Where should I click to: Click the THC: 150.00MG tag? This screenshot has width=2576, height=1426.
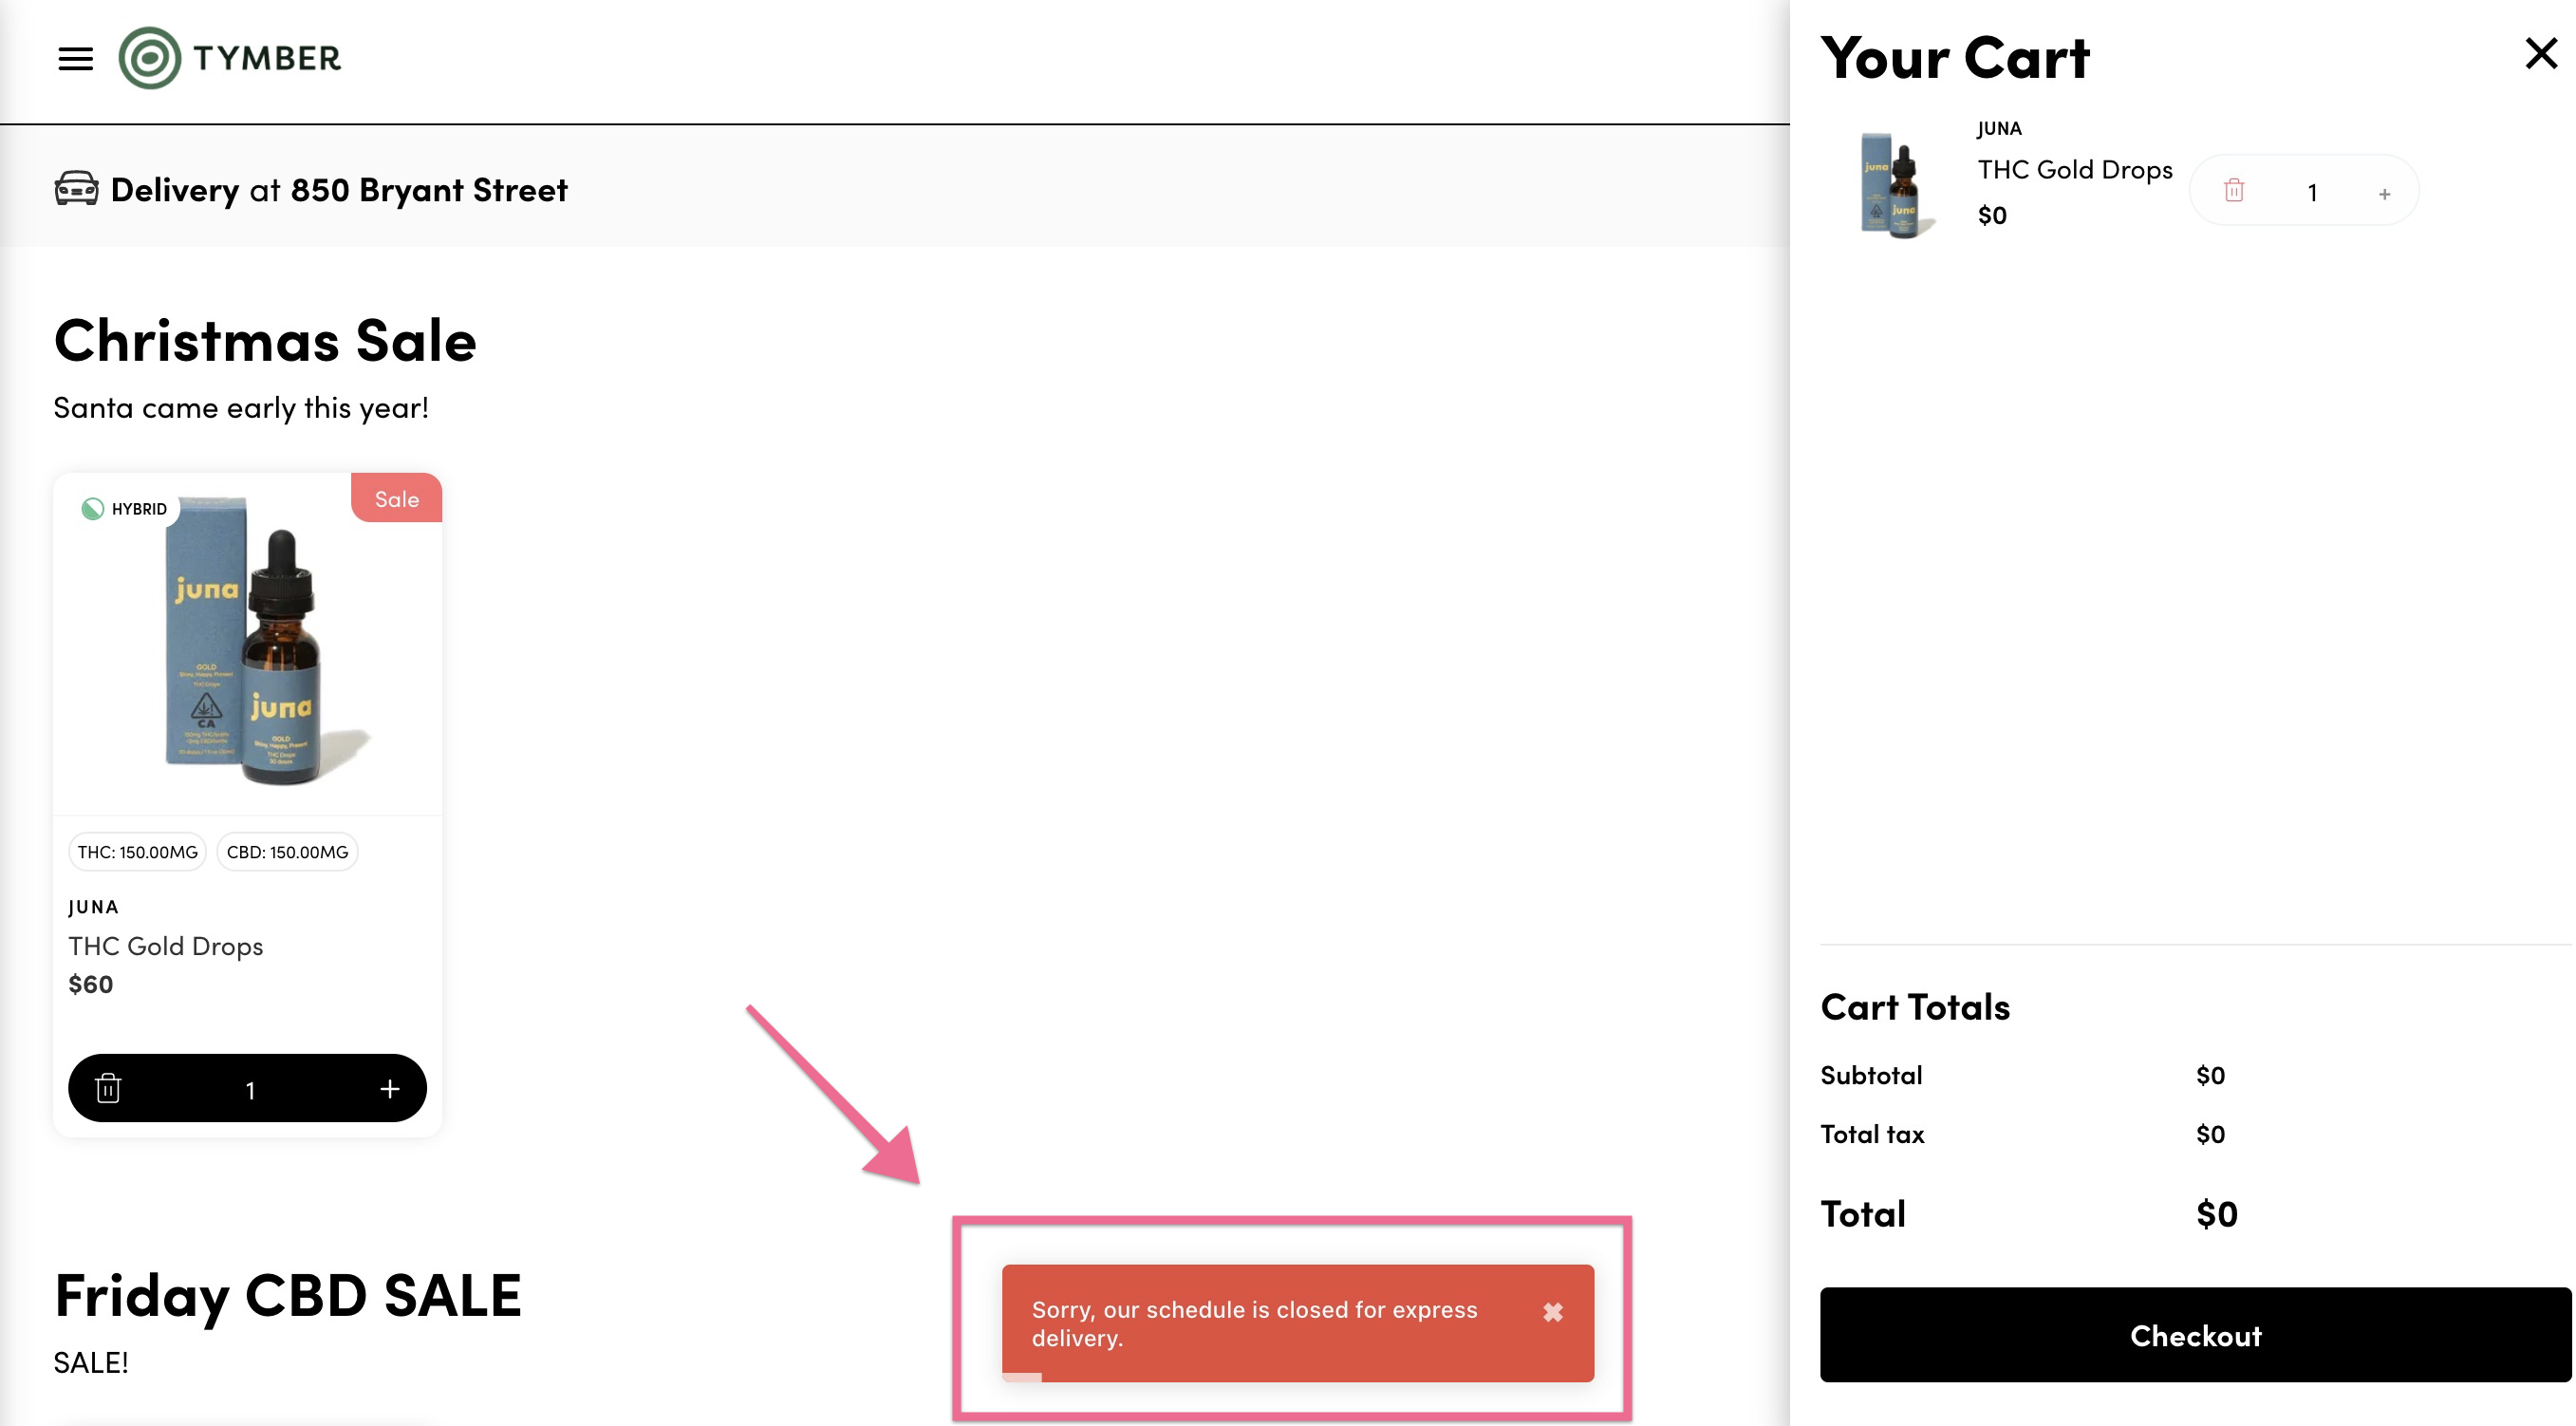click(138, 852)
